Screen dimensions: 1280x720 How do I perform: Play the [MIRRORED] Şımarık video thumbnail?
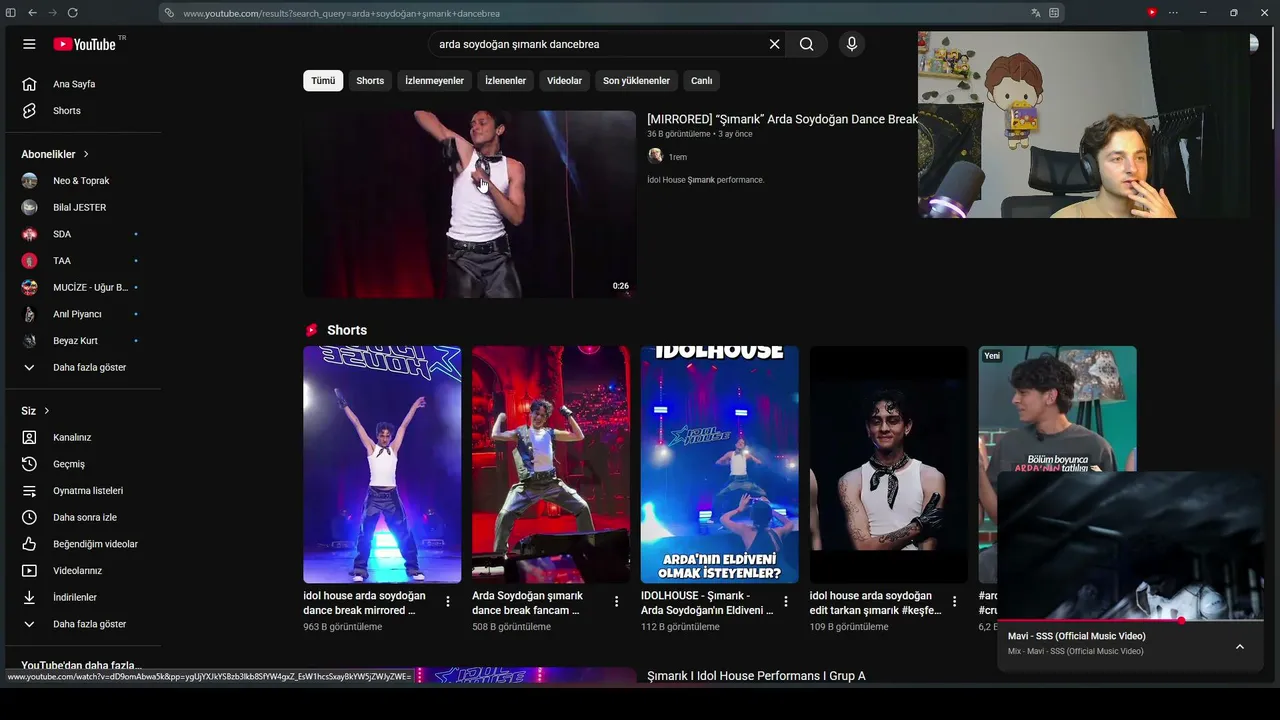point(469,204)
